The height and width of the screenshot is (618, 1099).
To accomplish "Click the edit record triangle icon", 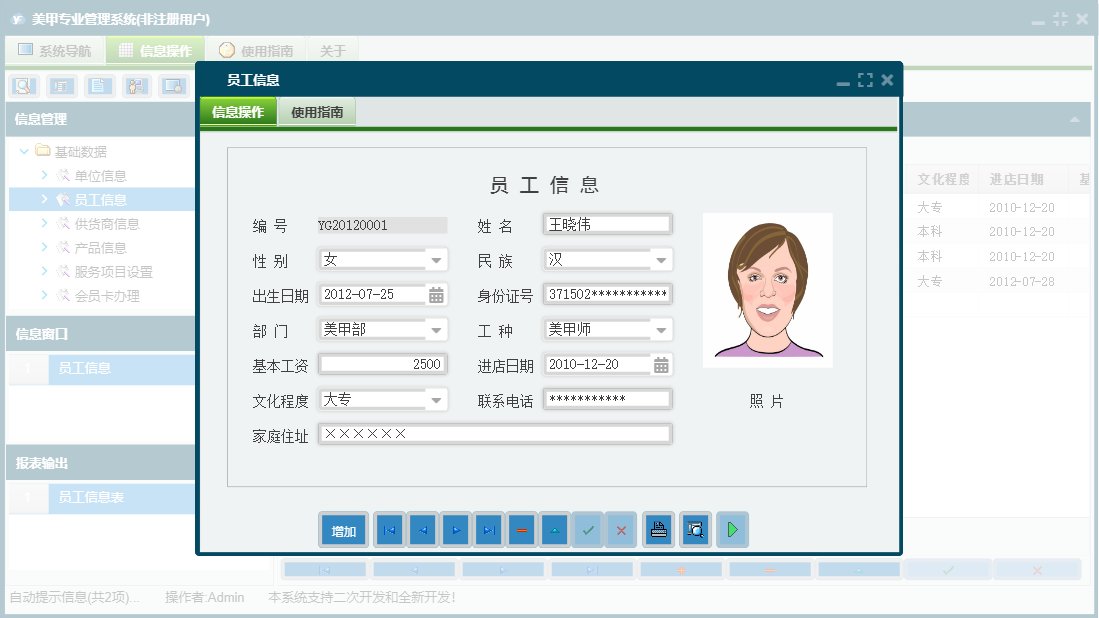I will (x=554, y=530).
